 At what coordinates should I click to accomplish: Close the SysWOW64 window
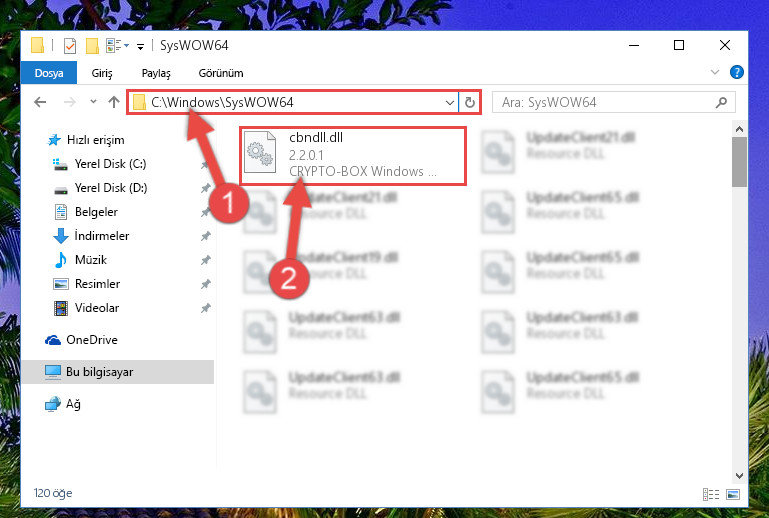(725, 46)
